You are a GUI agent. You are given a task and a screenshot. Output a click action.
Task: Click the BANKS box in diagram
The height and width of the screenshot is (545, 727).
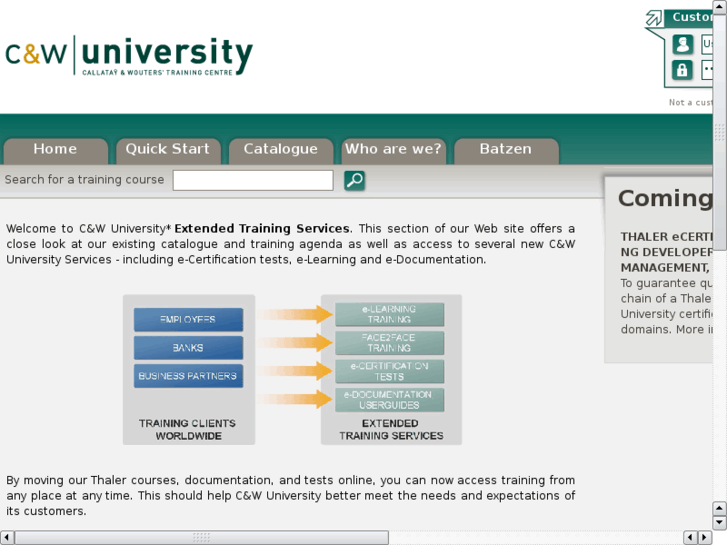[188, 348]
